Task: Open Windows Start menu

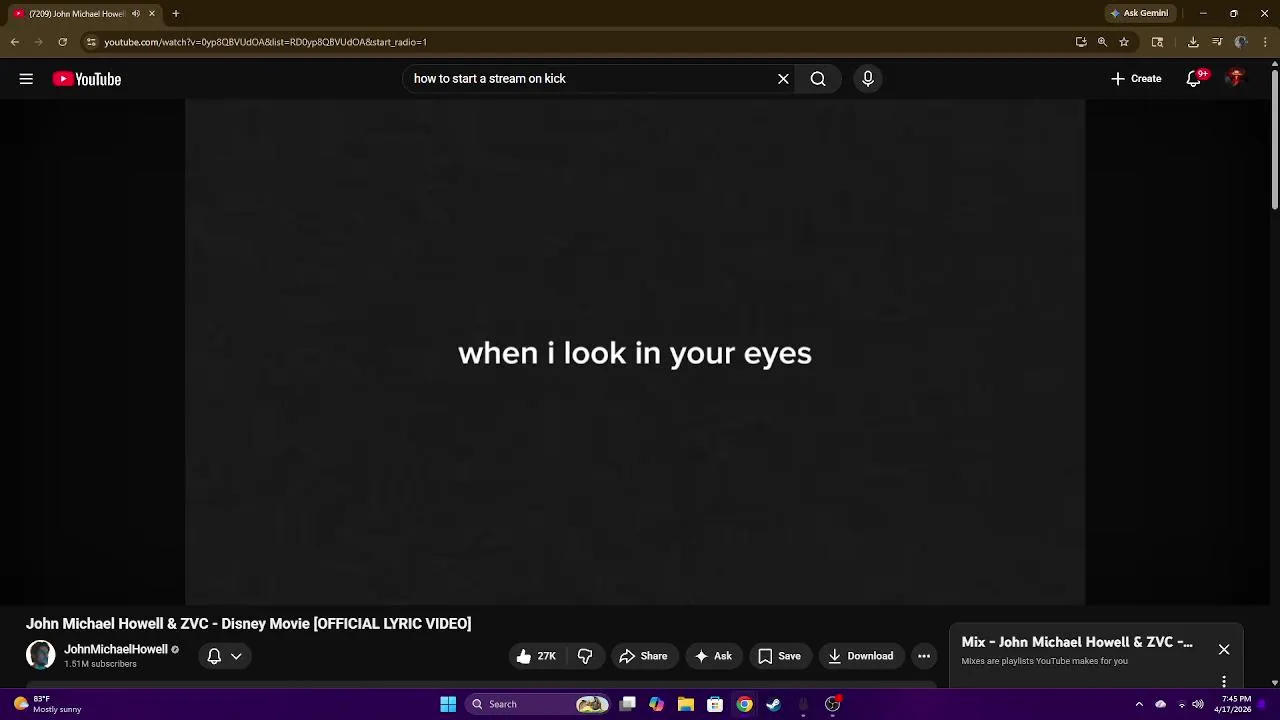Action: [x=448, y=704]
